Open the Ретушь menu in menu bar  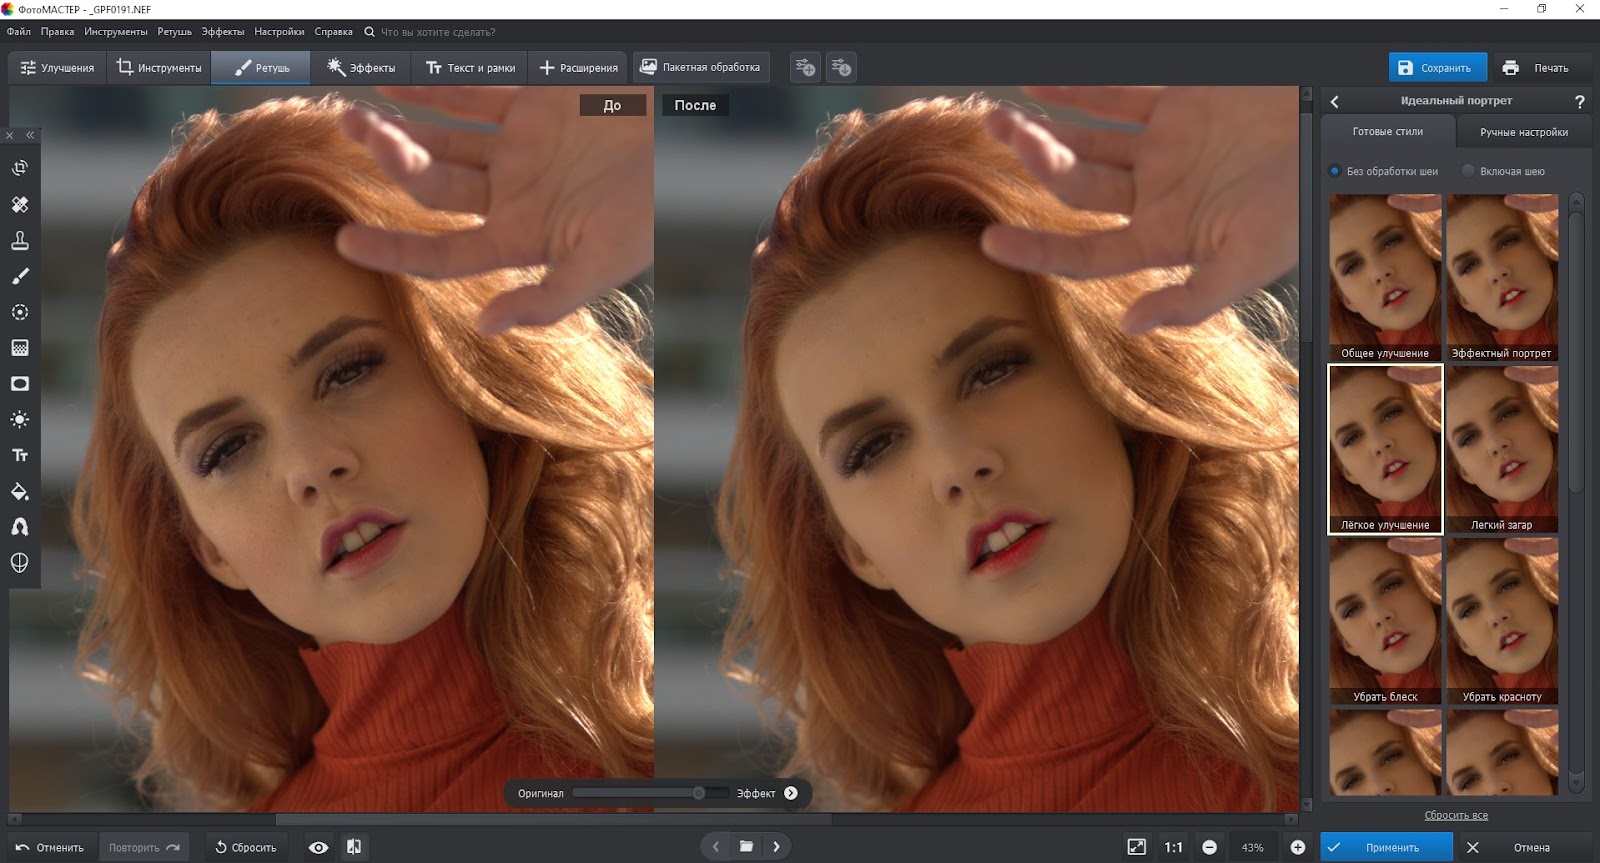pos(174,32)
